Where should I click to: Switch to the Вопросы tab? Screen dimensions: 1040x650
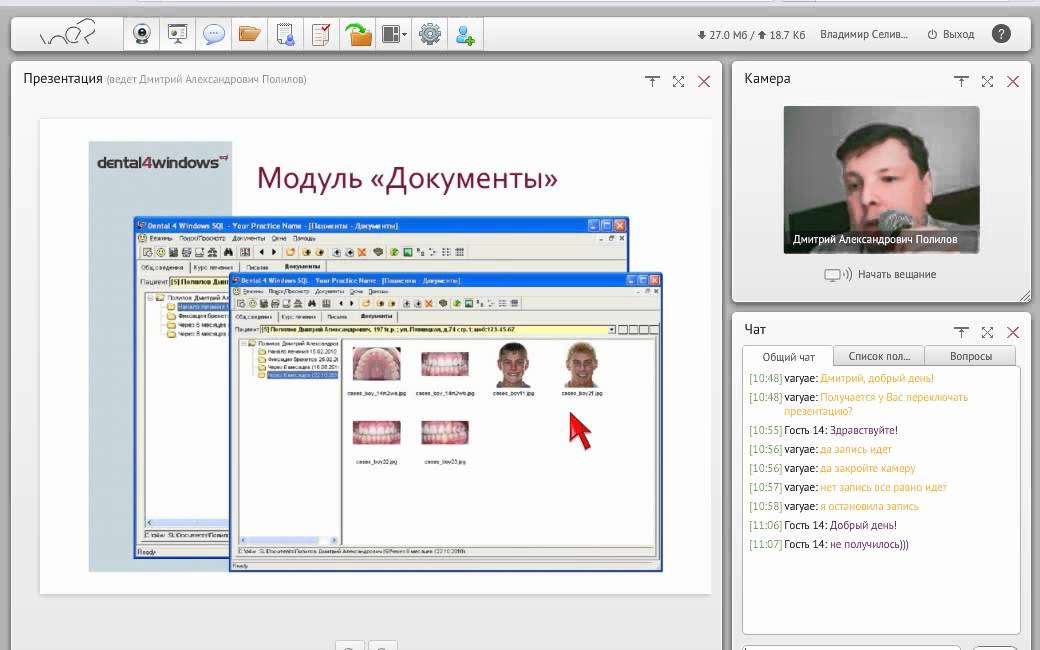[x=970, y=356]
